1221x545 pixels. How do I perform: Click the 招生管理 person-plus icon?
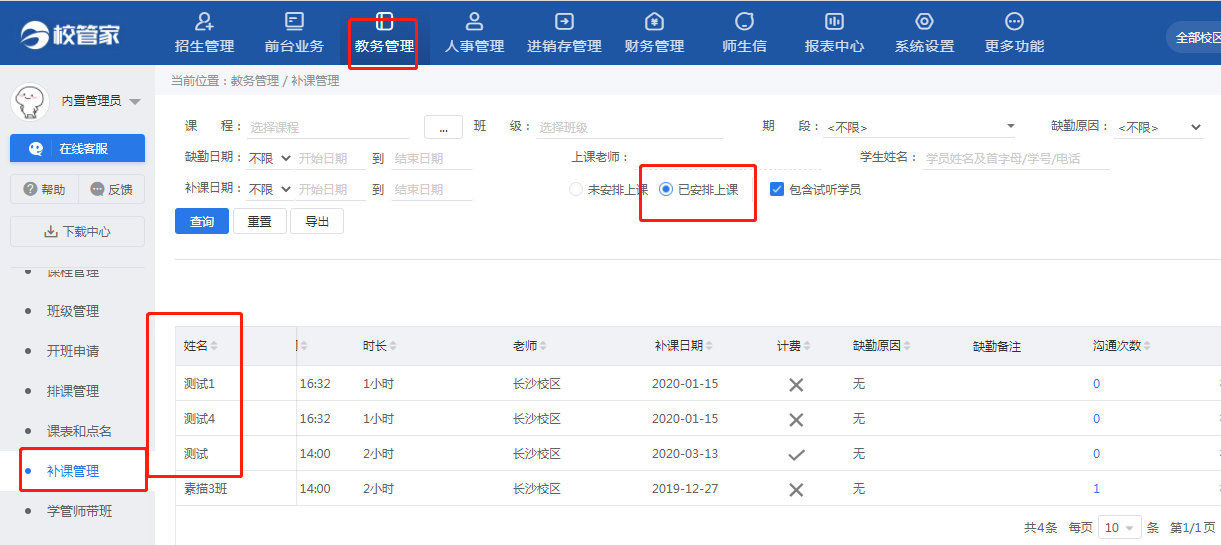pos(204,21)
